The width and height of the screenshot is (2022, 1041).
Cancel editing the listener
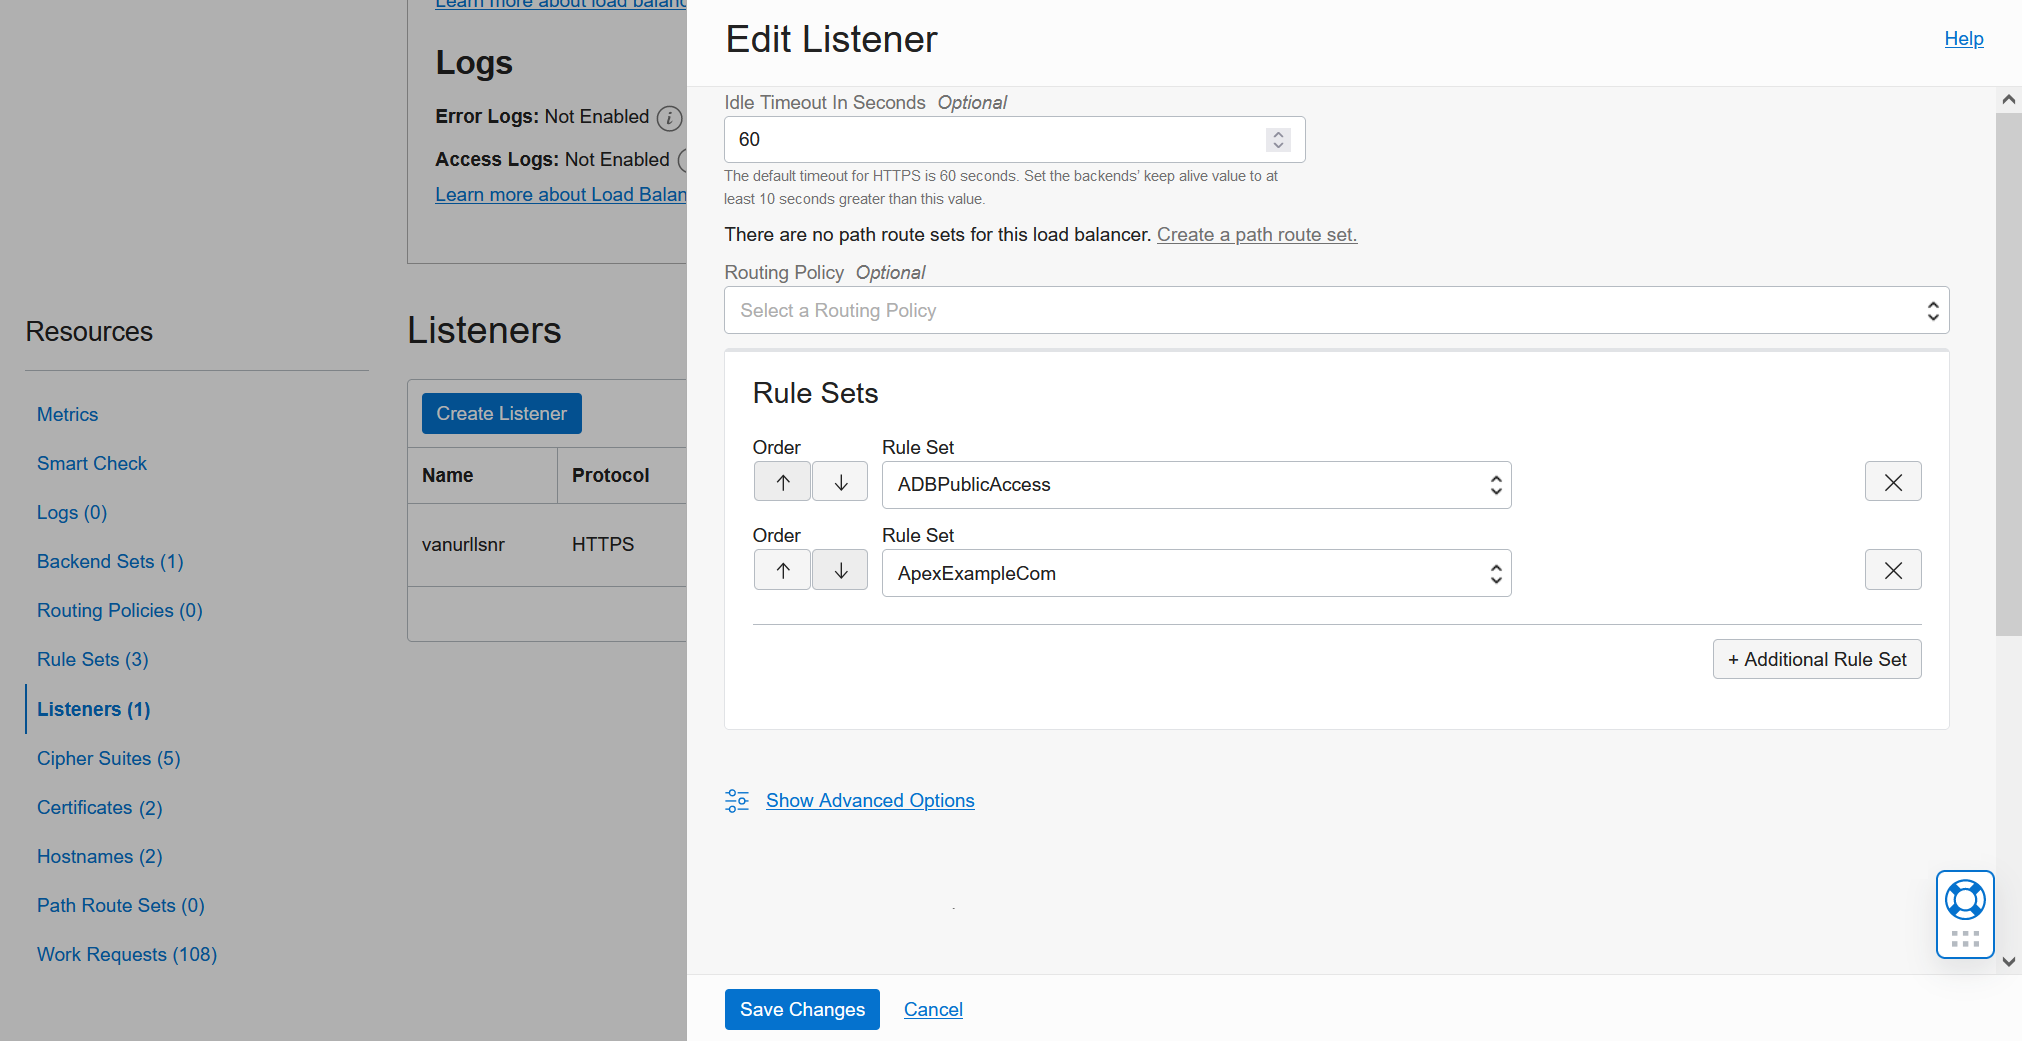(933, 1009)
